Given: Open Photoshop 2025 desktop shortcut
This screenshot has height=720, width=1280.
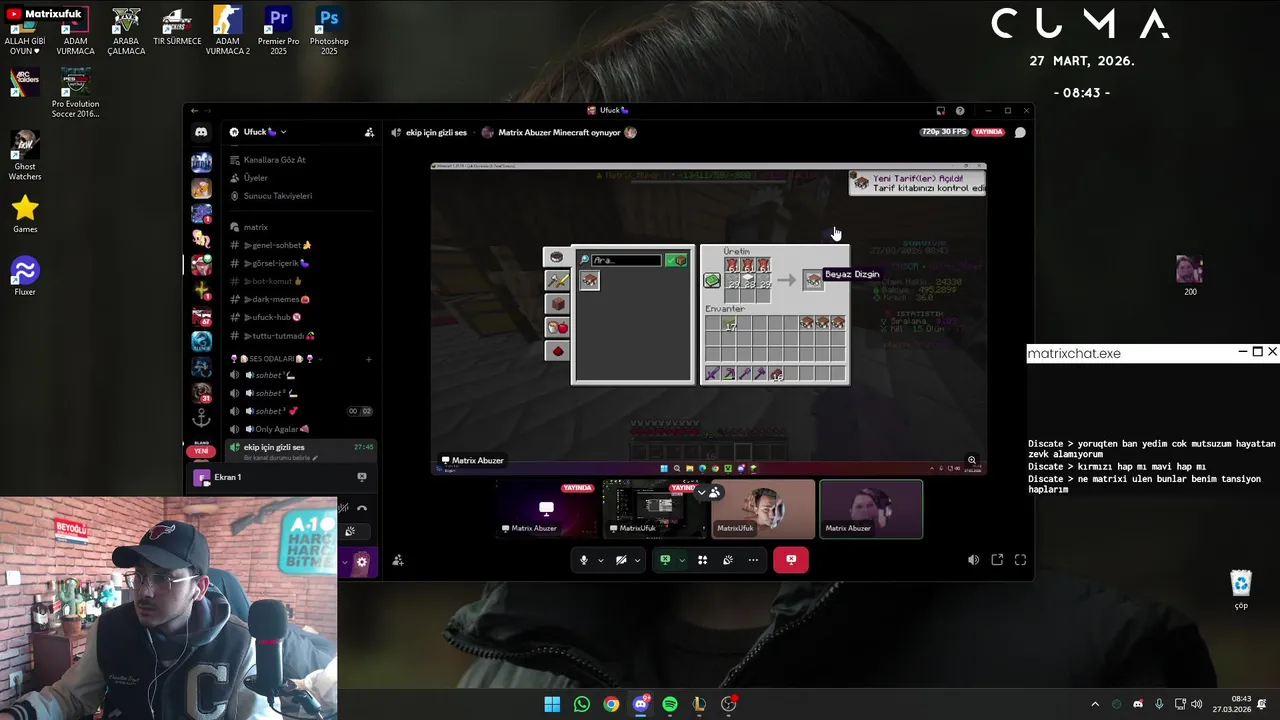Looking at the screenshot, I should click(329, 30).
